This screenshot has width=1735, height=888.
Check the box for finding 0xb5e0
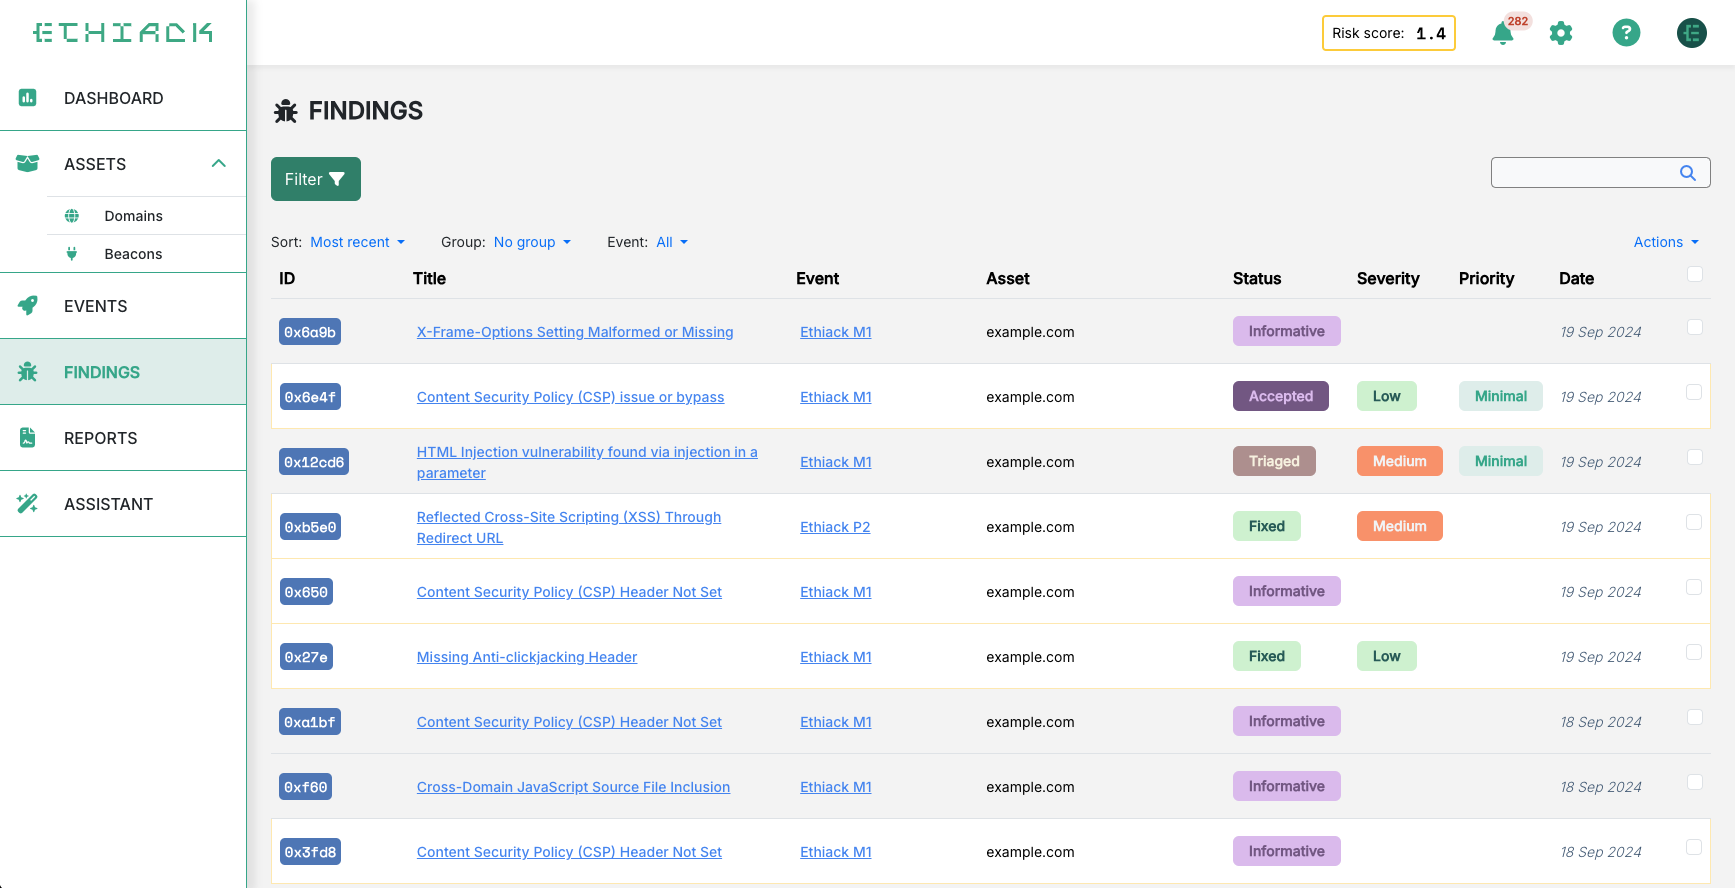tap(1694, 522)
